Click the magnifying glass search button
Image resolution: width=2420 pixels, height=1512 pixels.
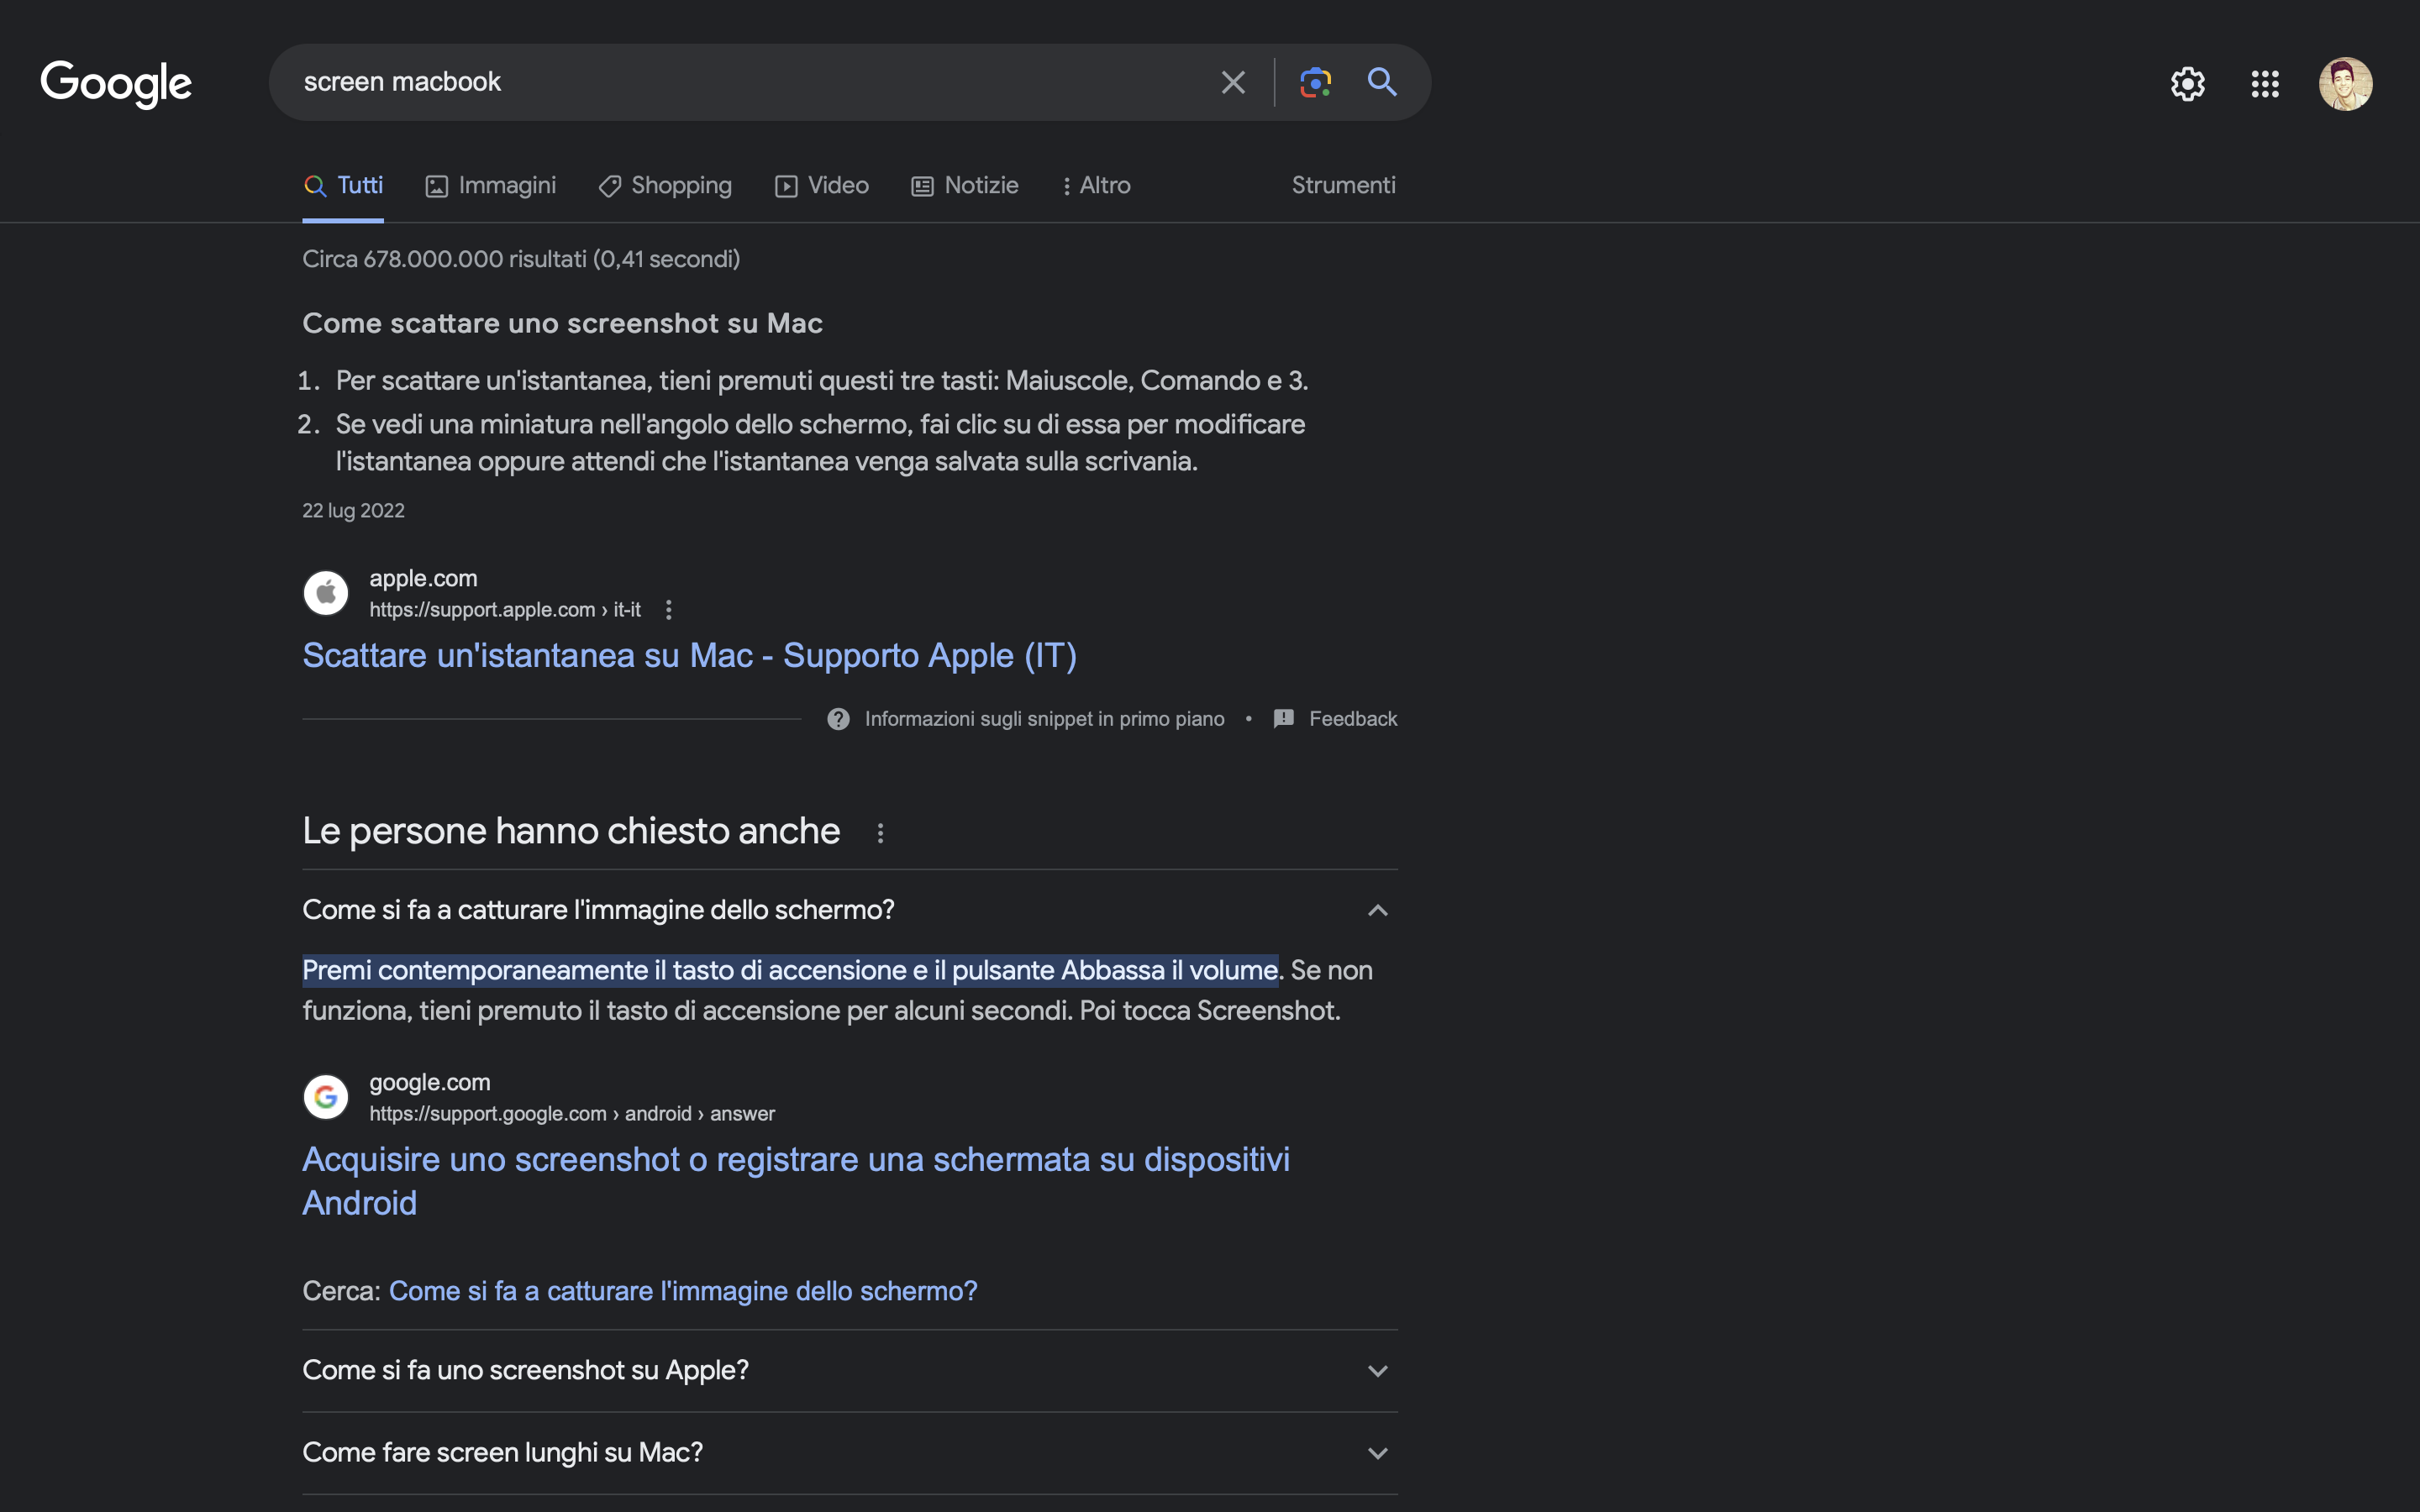tap(1382, 82)
